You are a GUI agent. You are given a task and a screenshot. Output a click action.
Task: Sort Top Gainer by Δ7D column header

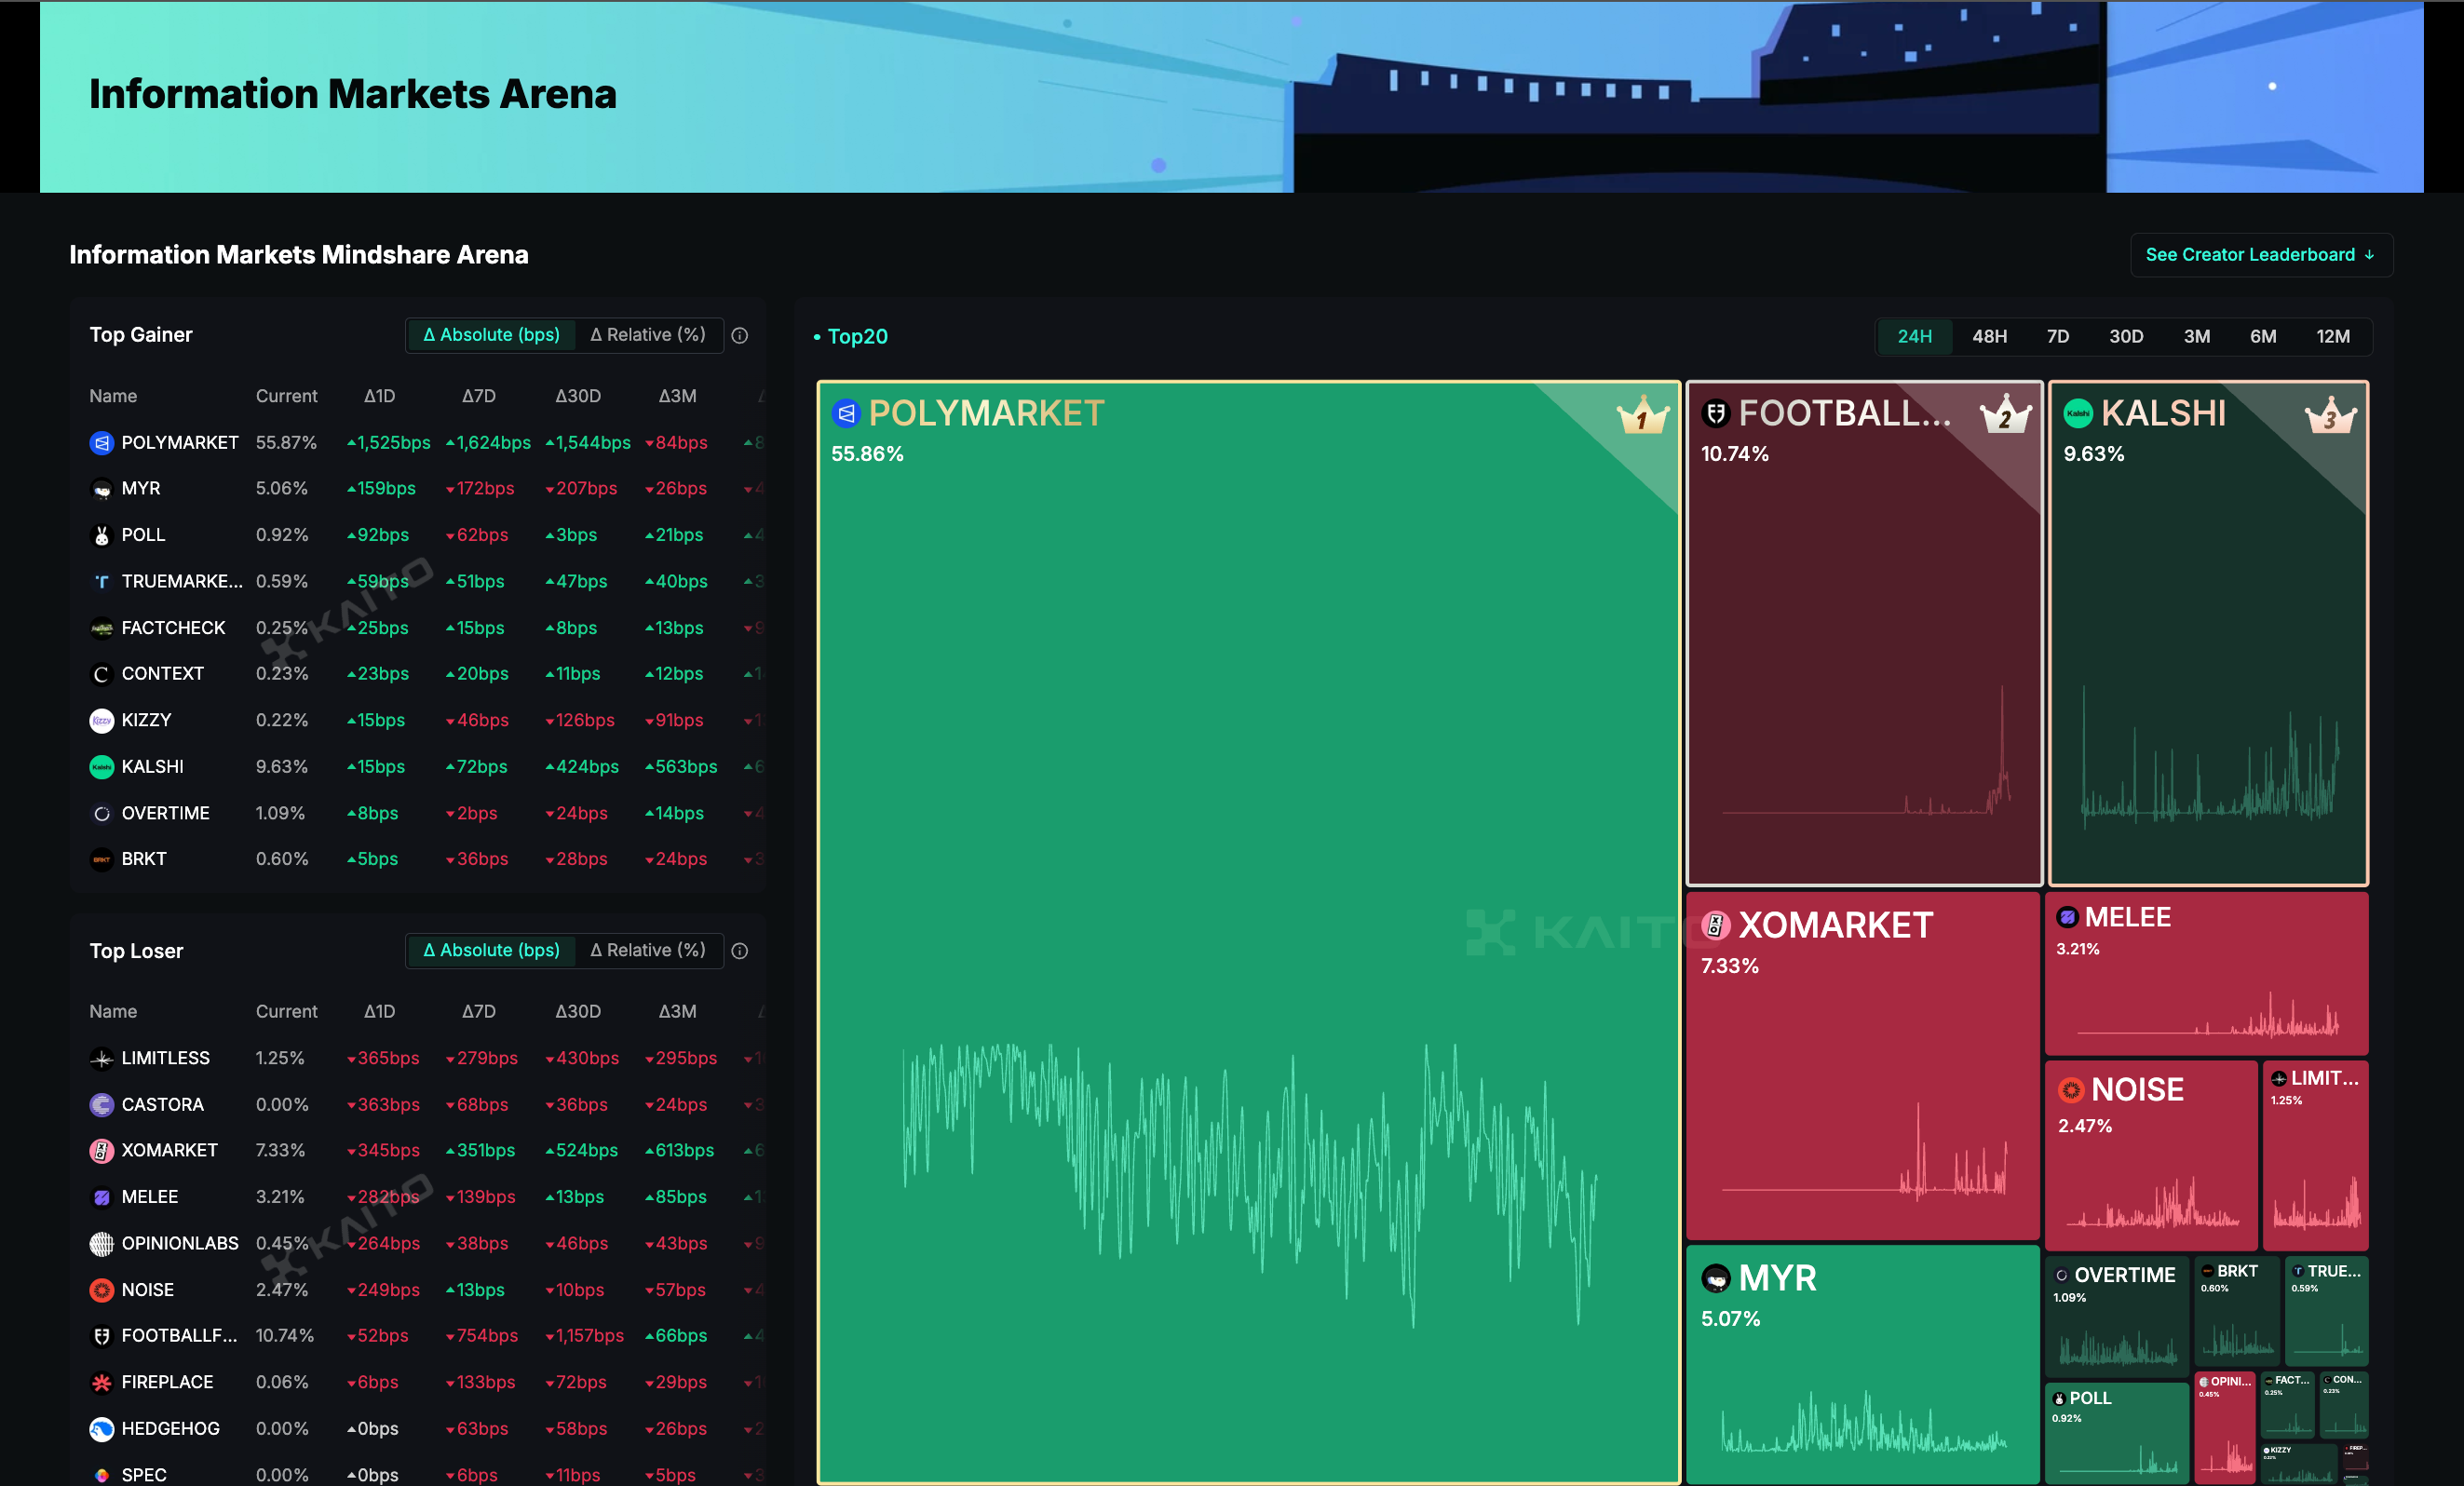(478, 396)
